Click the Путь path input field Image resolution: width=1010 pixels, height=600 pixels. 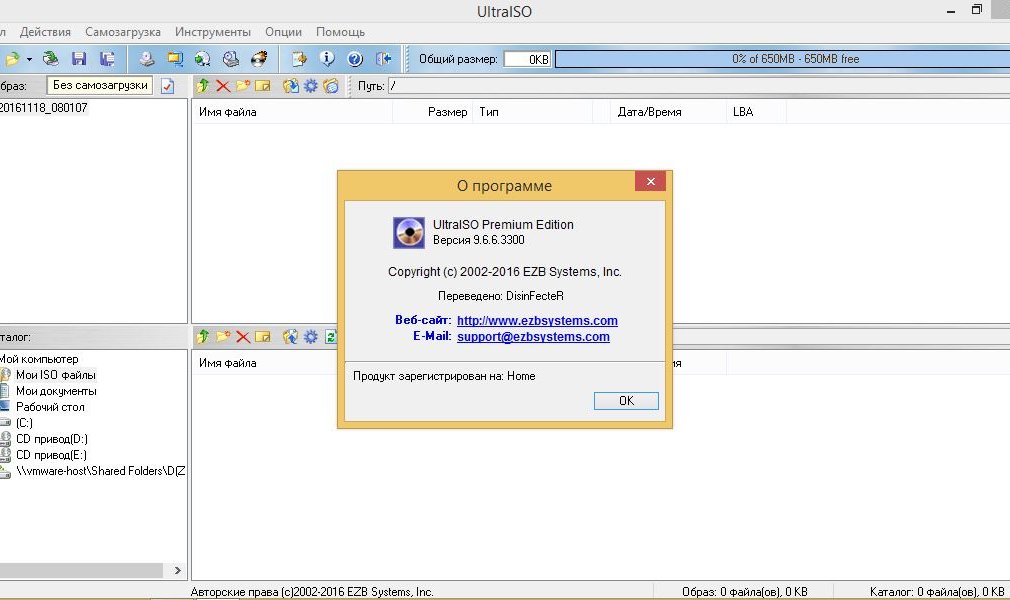pyautogui.click(x=699, y=86)
